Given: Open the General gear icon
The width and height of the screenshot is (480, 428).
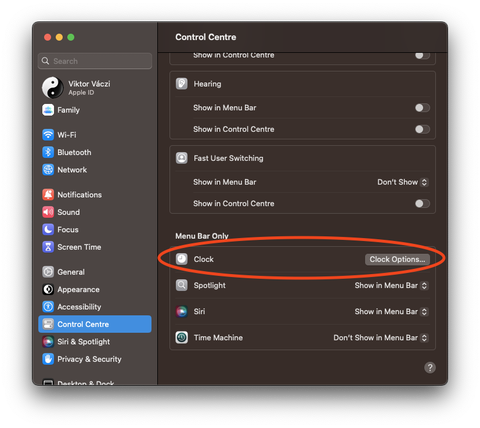Looking at the screenshot, I should click(48, 272).
